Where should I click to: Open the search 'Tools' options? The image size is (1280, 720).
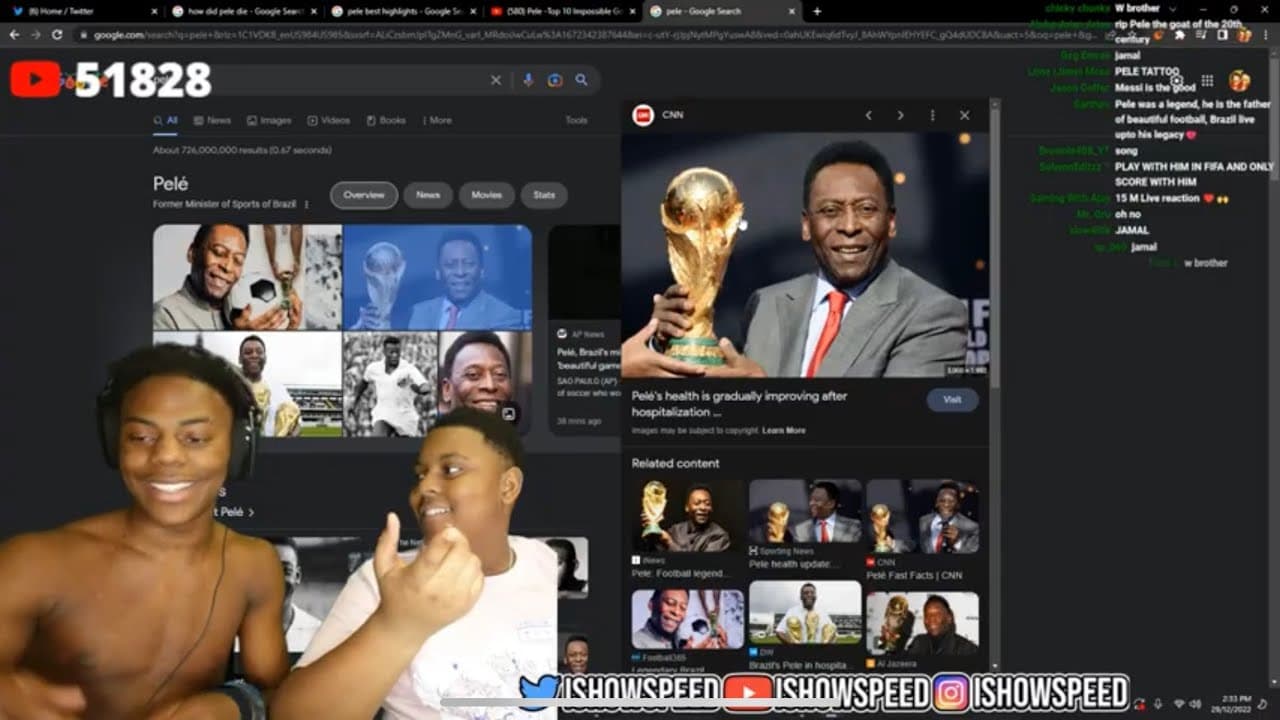coord(576,120)
